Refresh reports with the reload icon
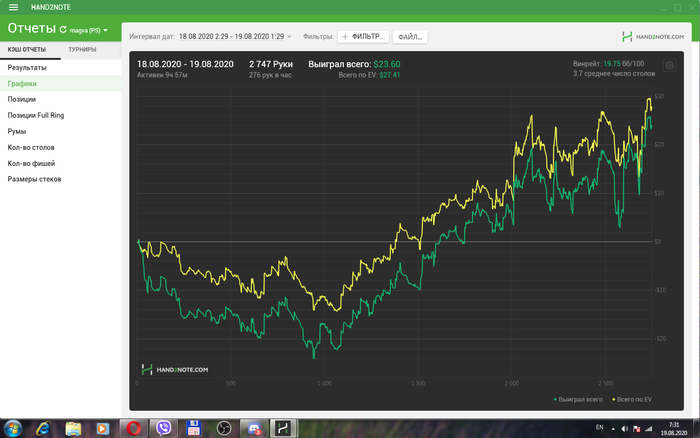 pos(63,29)
